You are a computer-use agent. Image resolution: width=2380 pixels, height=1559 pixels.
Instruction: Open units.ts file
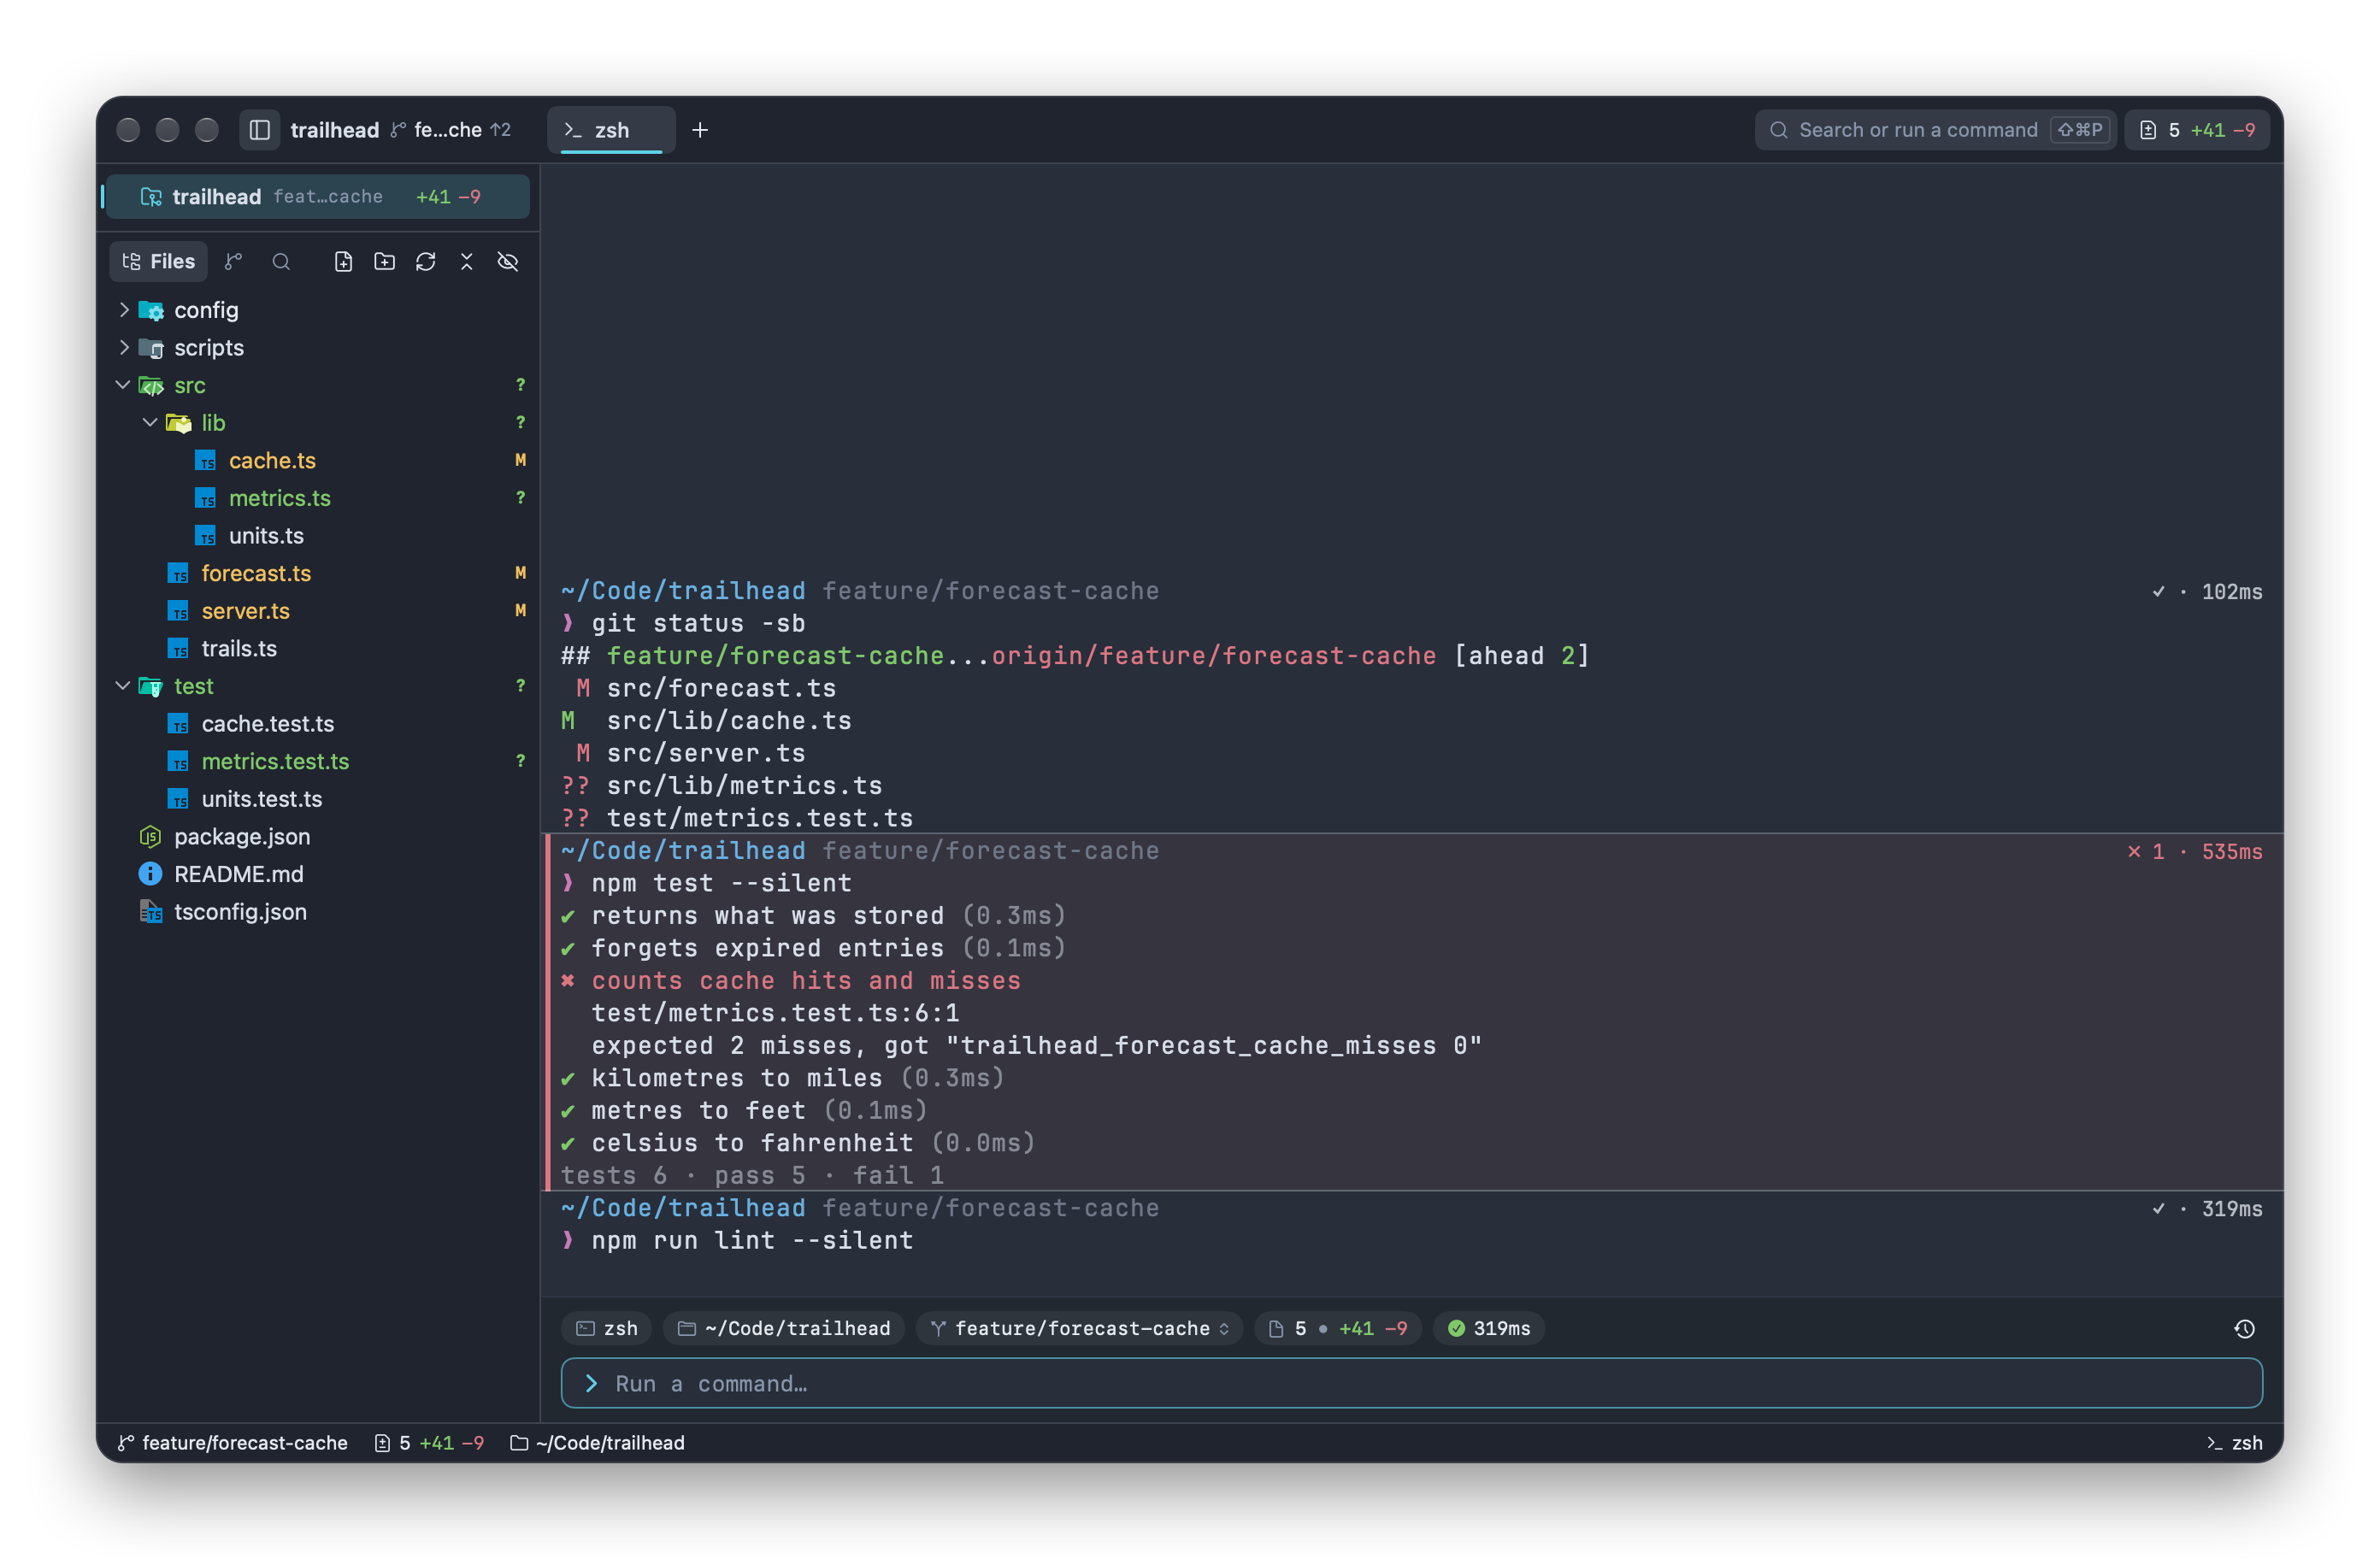point(266,536)
